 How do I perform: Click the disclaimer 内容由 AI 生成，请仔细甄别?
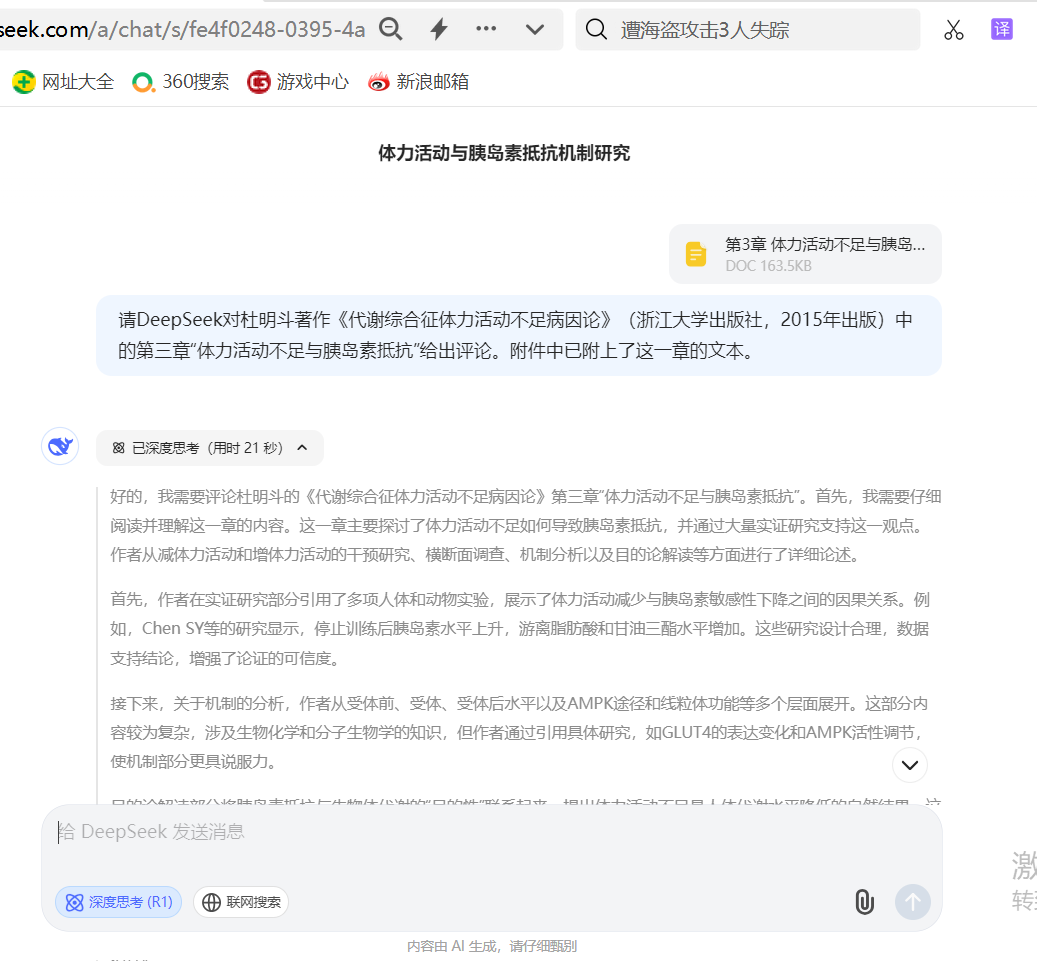tap(491, 946)
